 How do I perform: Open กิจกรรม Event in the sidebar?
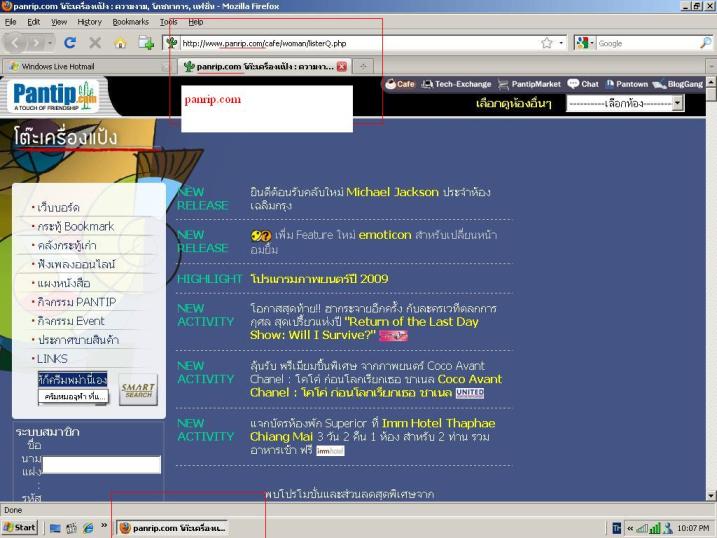[70, 321]
